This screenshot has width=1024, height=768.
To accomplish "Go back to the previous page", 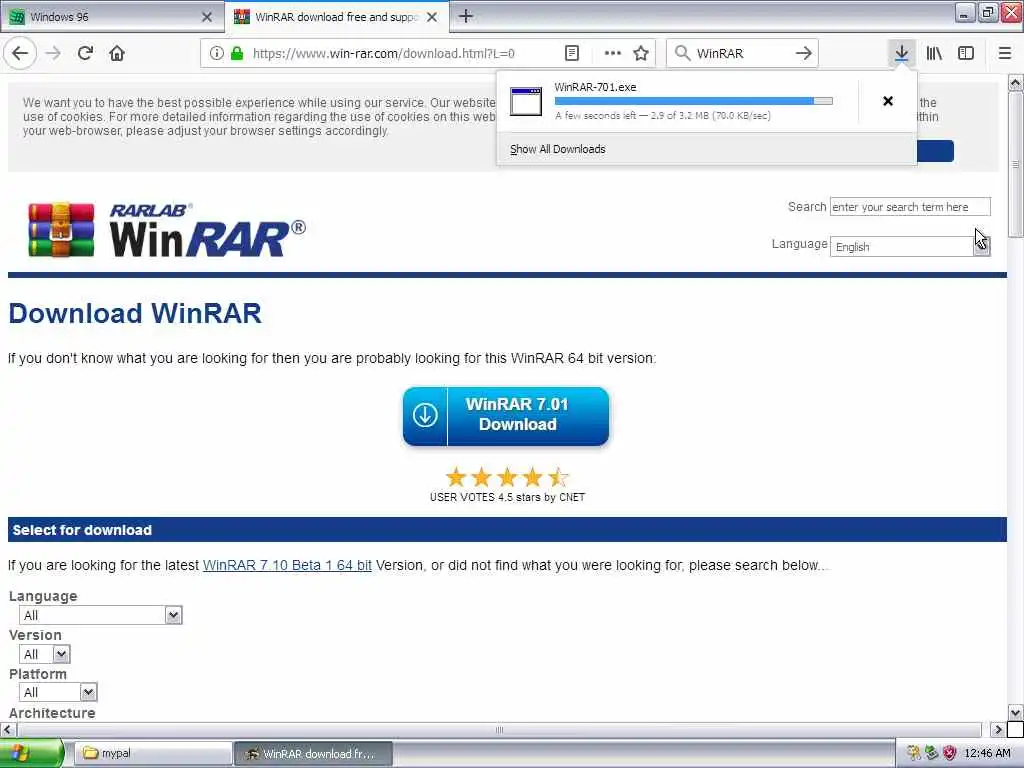I will pyautogui.click(x=20, y=53).
